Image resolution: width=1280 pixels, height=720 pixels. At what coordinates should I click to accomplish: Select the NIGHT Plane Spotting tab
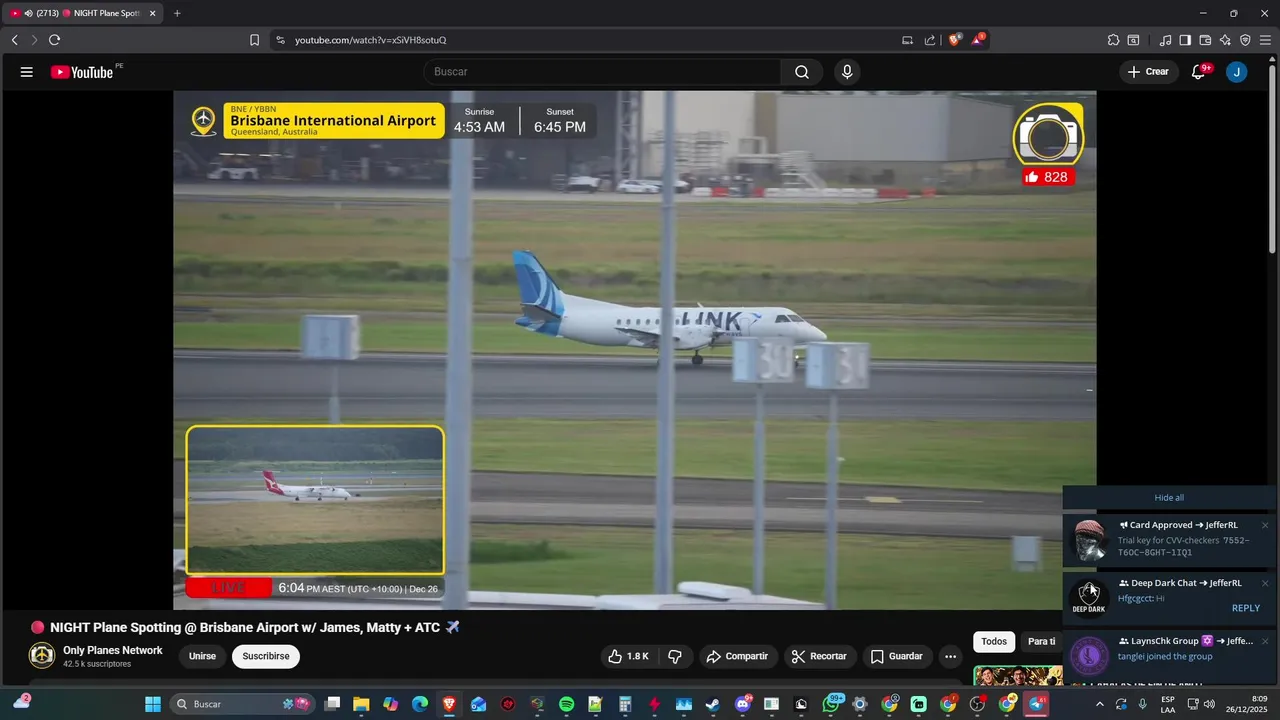[x=84, y=13]
